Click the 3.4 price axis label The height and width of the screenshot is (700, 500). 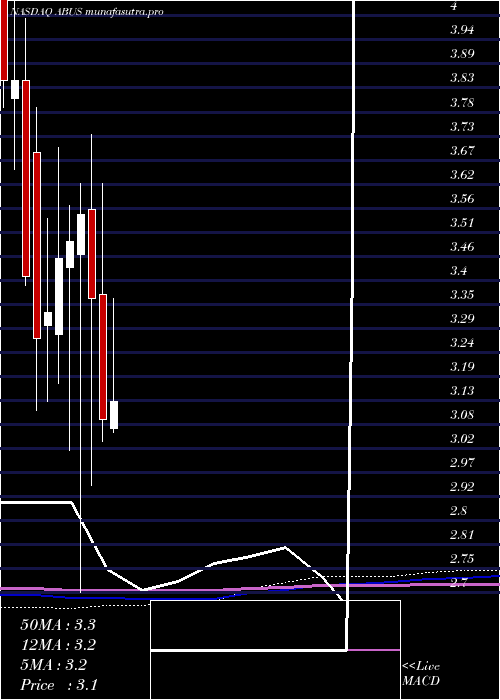(458, 271)
